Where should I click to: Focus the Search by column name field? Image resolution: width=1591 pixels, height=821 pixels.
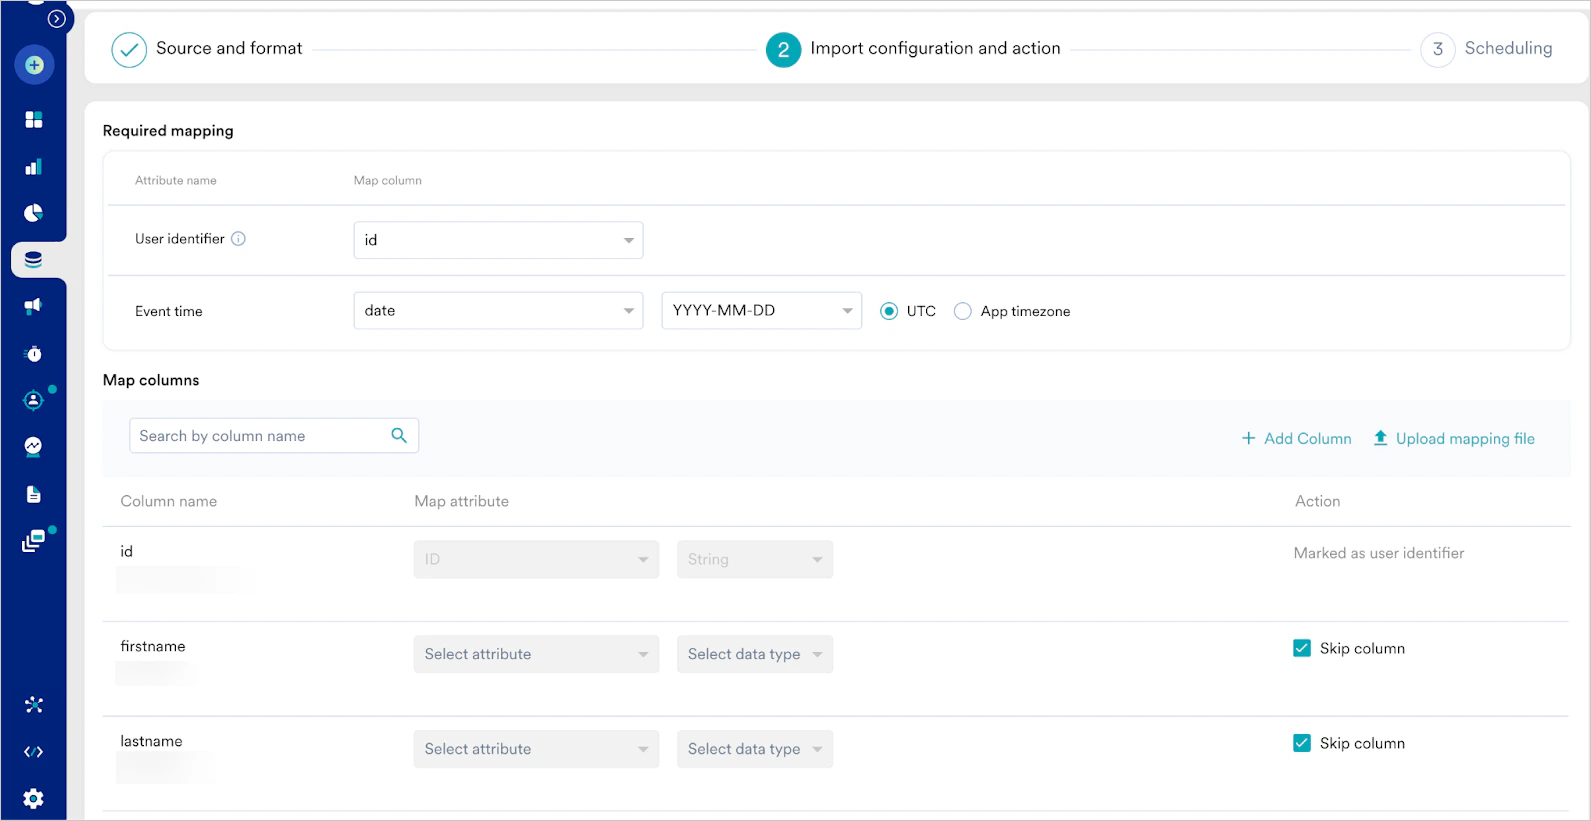coord(274,435)
